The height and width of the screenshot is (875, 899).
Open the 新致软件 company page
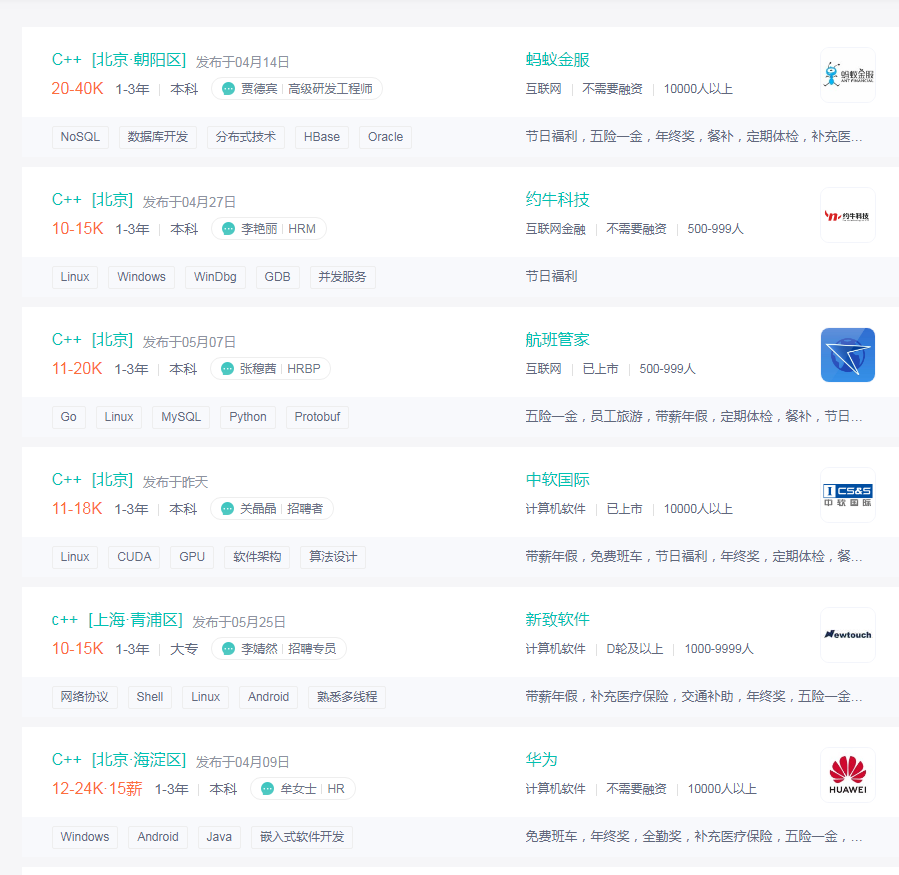coord(557,619)
